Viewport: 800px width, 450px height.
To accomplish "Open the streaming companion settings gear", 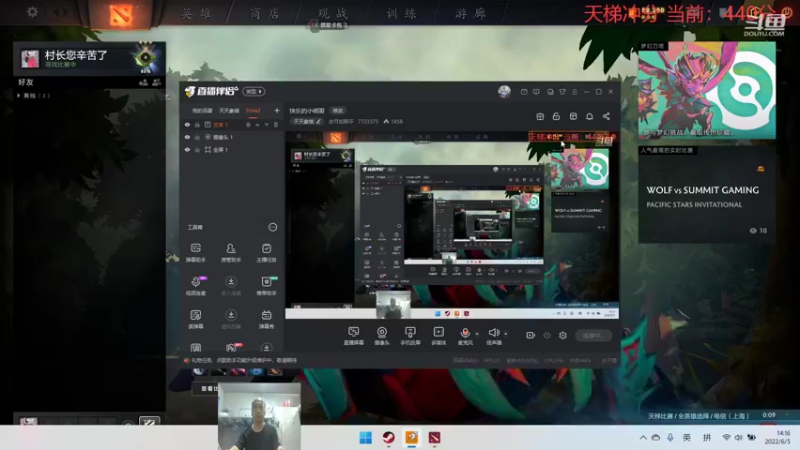I will [563, 335].
